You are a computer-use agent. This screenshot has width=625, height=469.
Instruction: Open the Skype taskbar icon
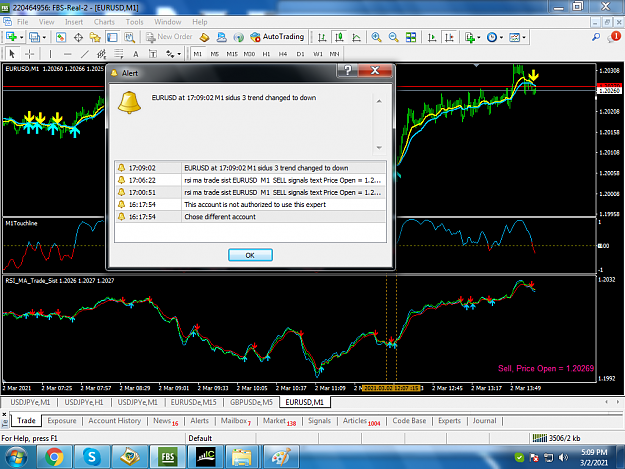pyautogui.click(x=91, y=457)
